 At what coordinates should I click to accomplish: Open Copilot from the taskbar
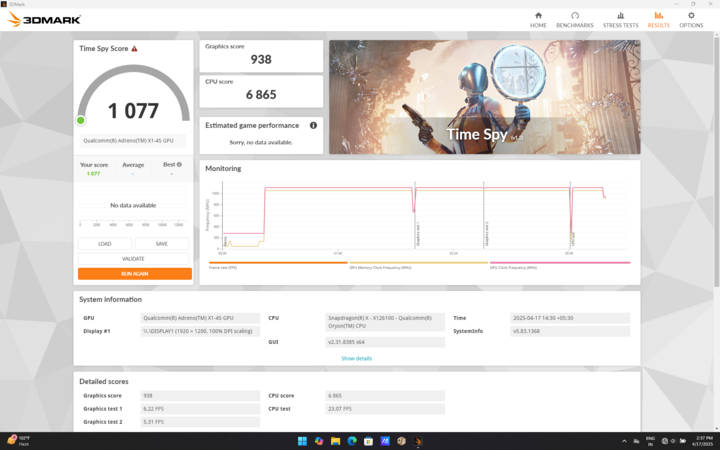tap(319, 441)
